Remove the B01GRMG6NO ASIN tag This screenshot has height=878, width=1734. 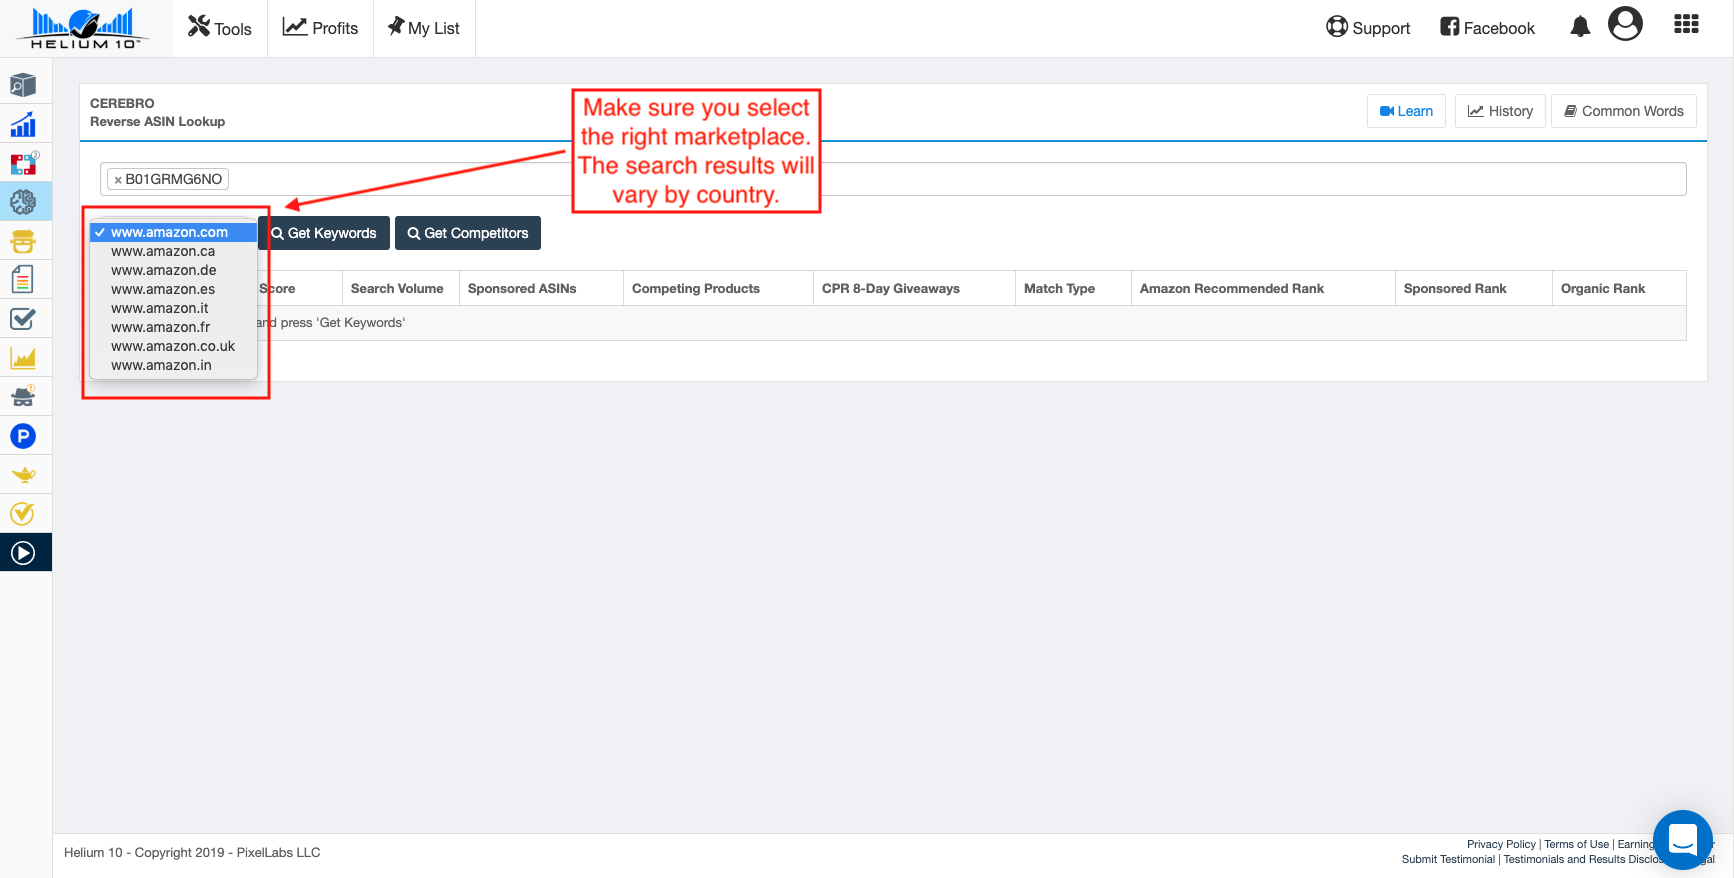click(x=118, y=180)
